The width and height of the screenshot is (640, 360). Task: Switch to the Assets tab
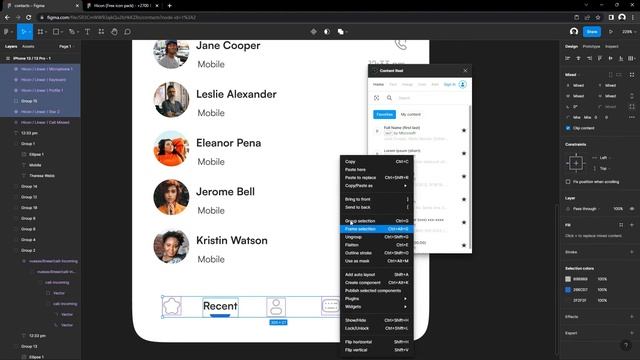pyautogui.click(x=28, y=47)
